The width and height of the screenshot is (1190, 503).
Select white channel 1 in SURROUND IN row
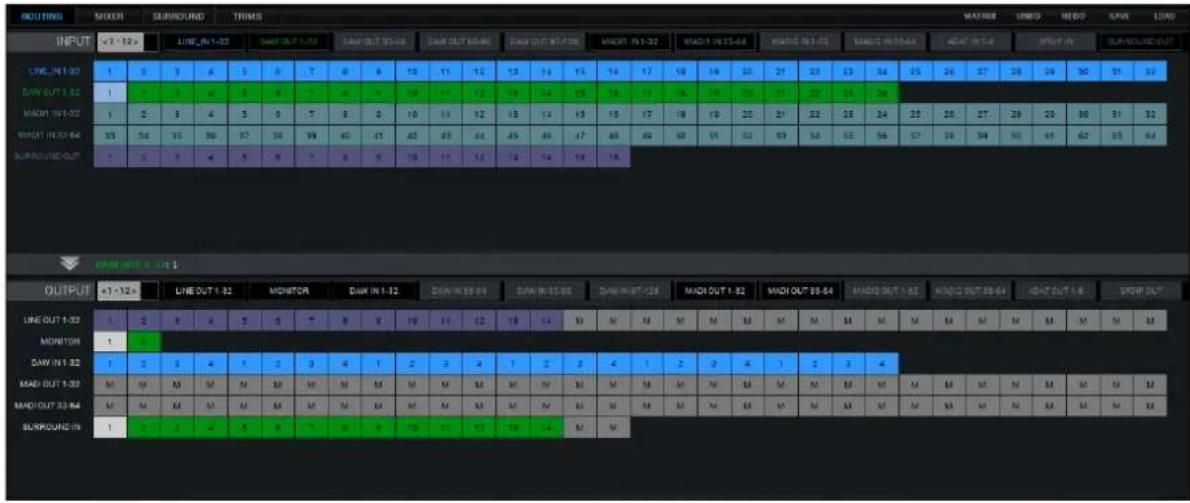[111, 429]
